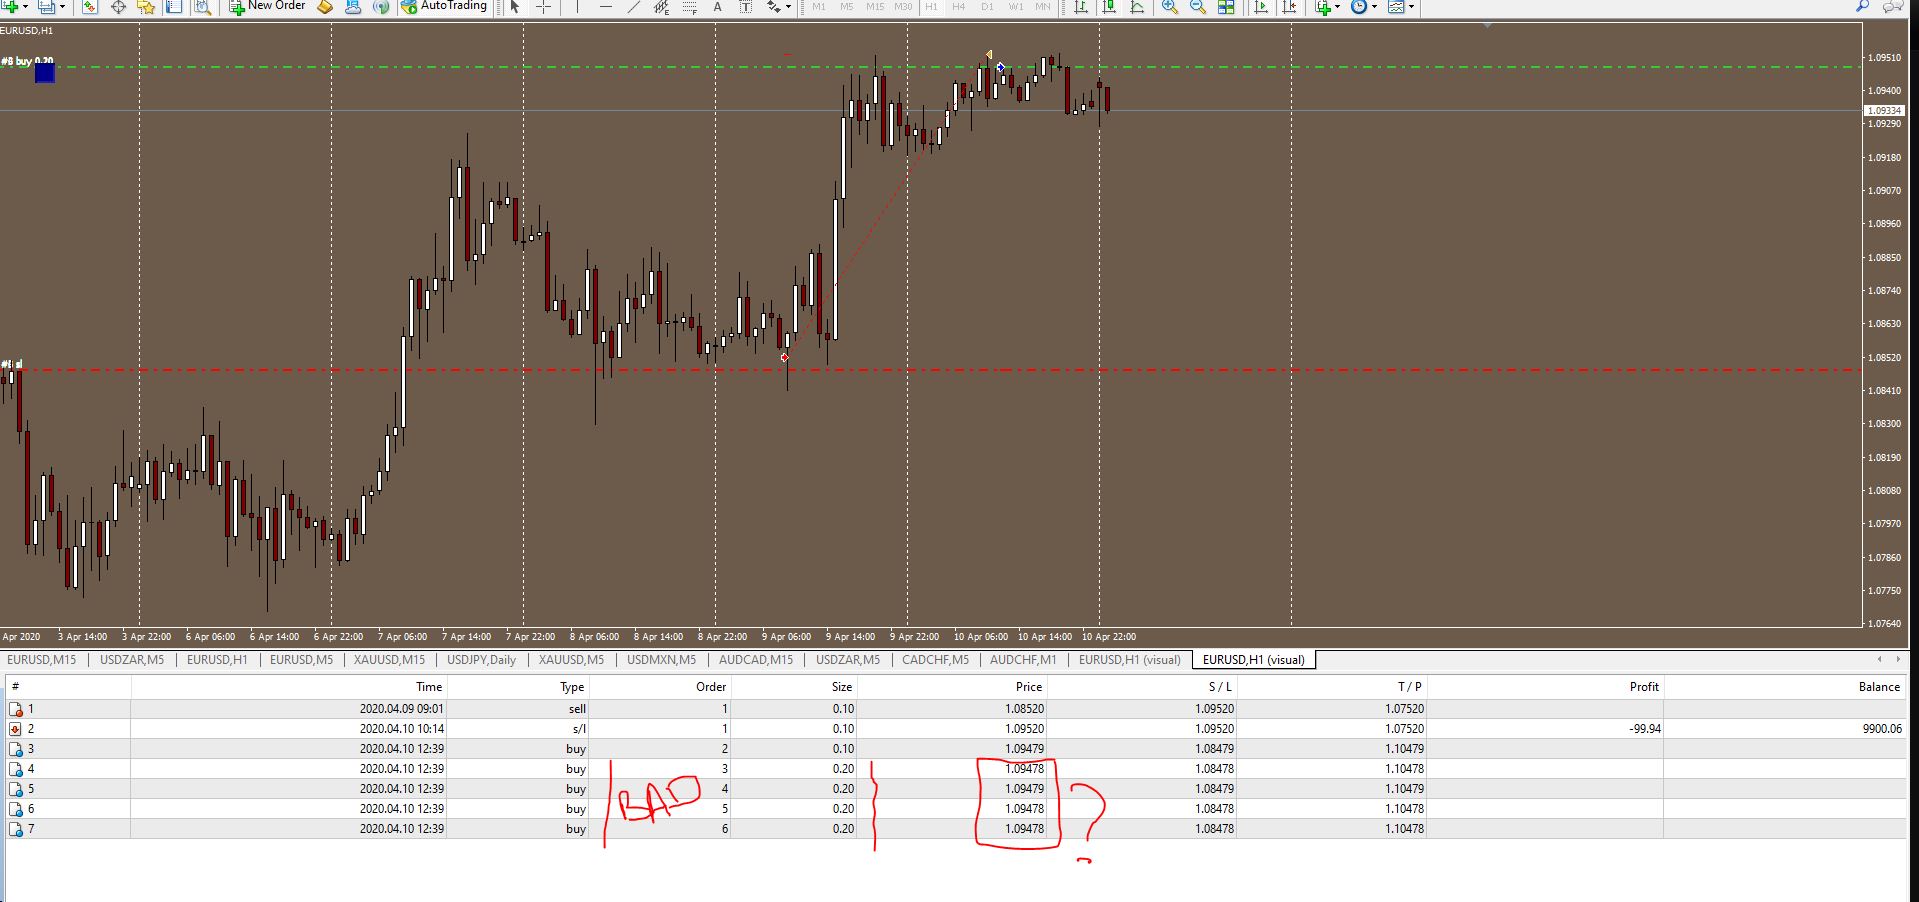Switch timeframe to H1

[x=931, y=7]
